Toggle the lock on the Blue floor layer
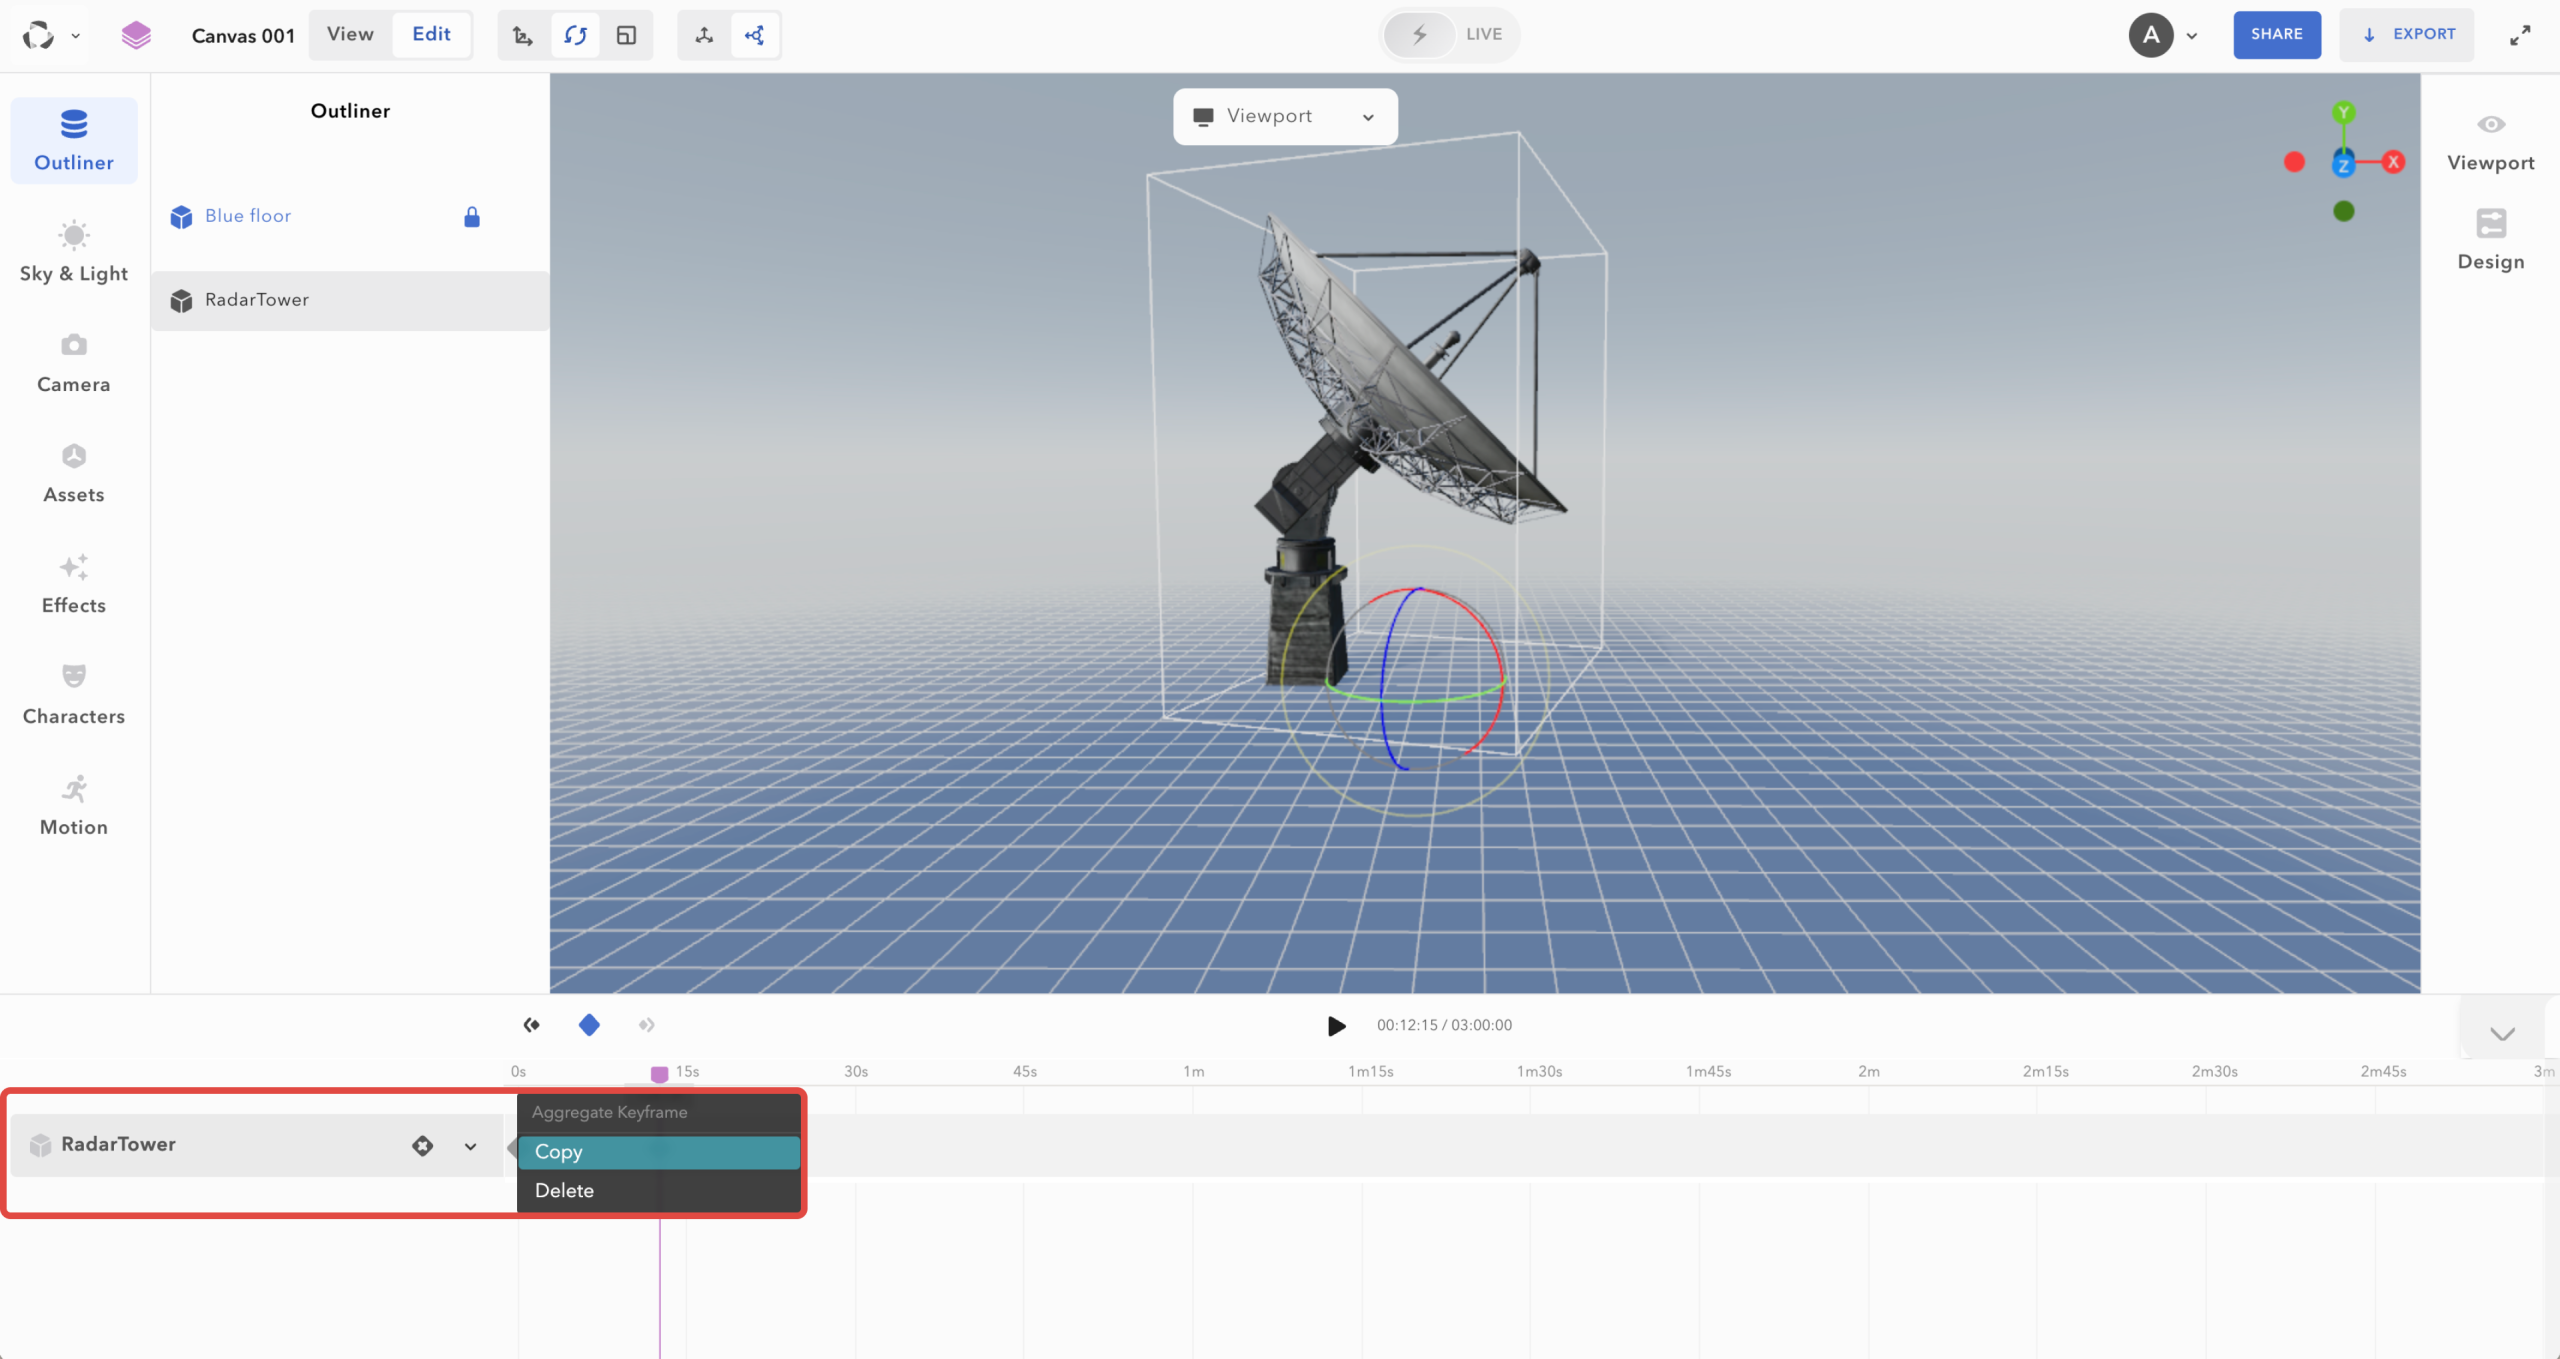The image size is (2560, 1359). (x=471, y=216)
